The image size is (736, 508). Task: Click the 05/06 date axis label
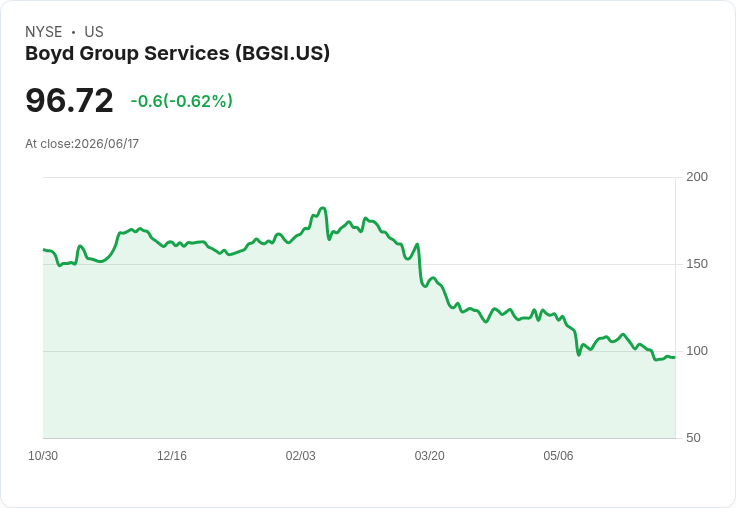(558, 456)
